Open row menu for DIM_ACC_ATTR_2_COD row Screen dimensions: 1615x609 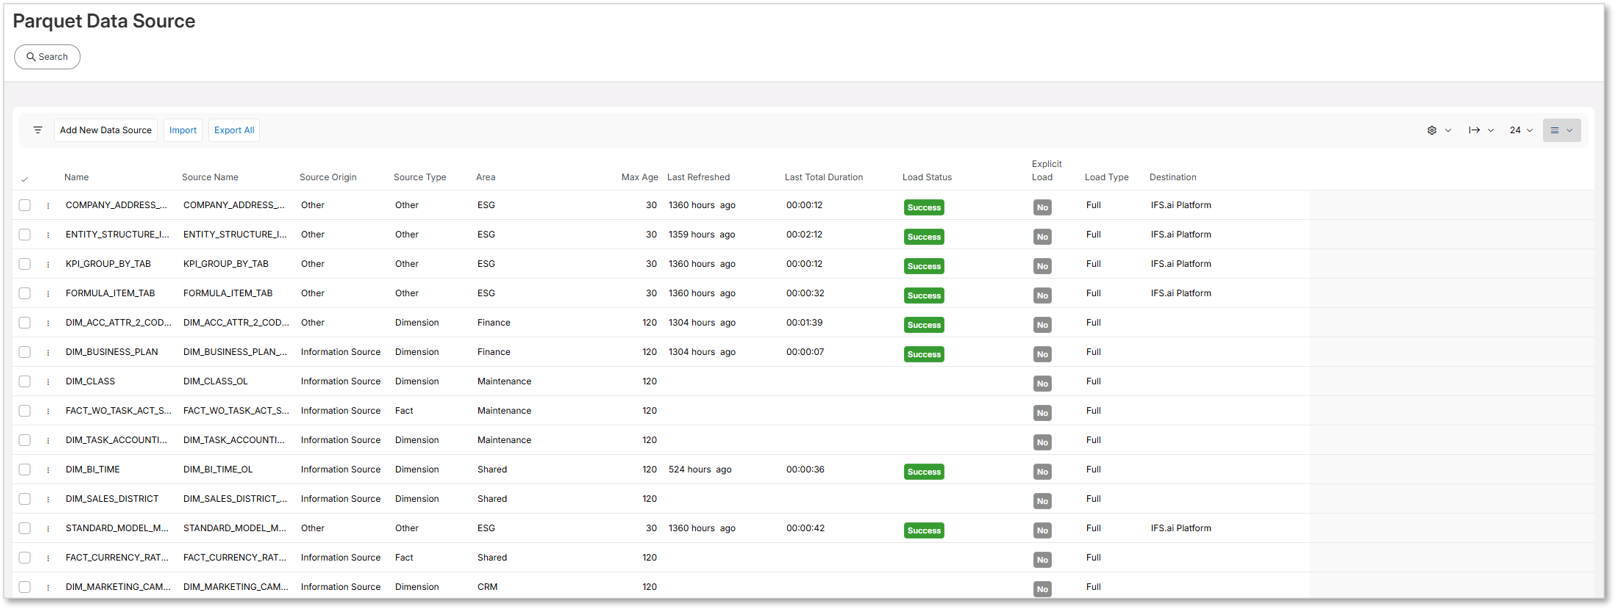[48, 323]
